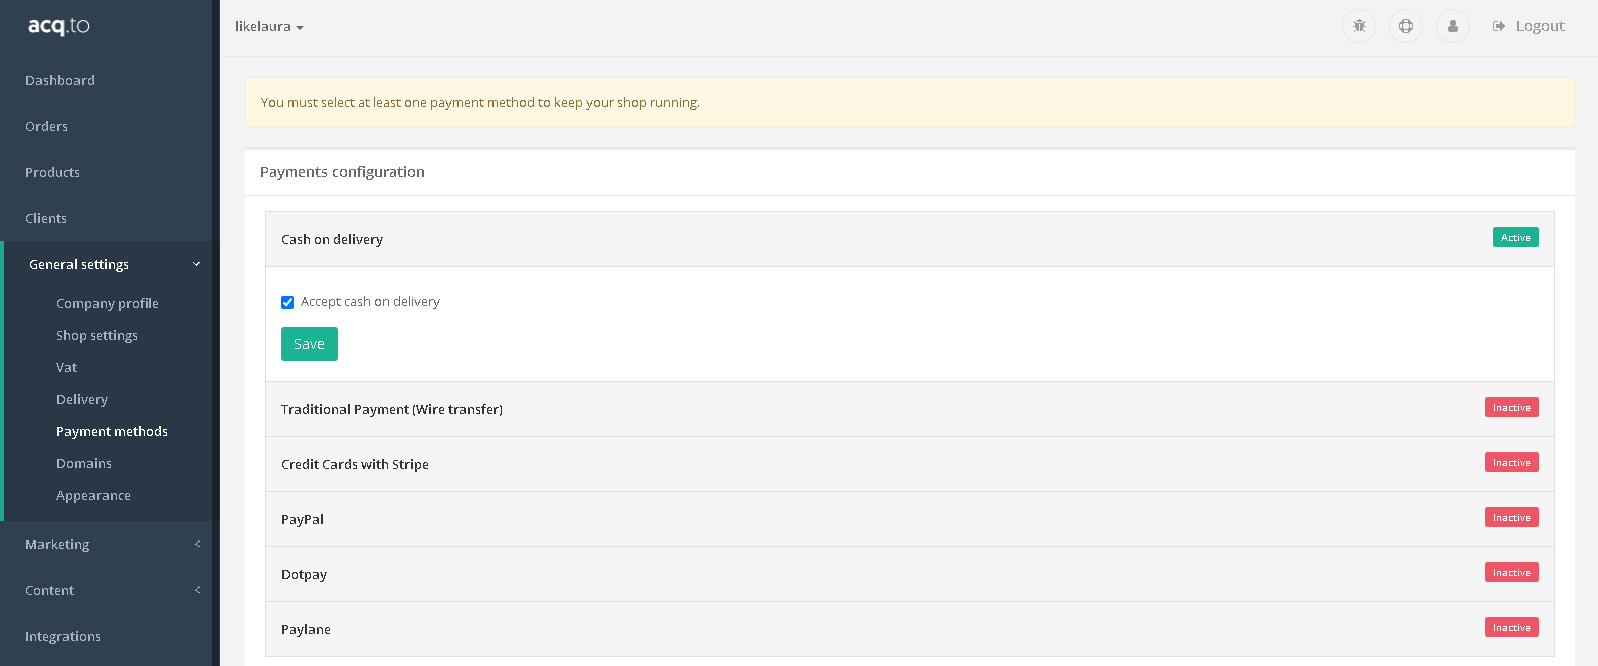This screenshot has width=1598, height=666.
Task: Click the Inactive badge on Paylane row
Action: coord(1512,627)
